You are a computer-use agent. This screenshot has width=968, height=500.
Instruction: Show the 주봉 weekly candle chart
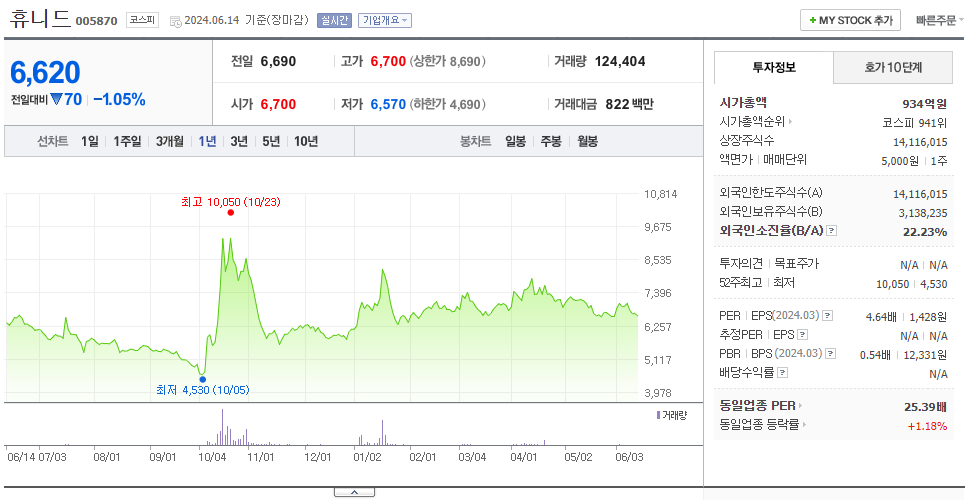551,141
